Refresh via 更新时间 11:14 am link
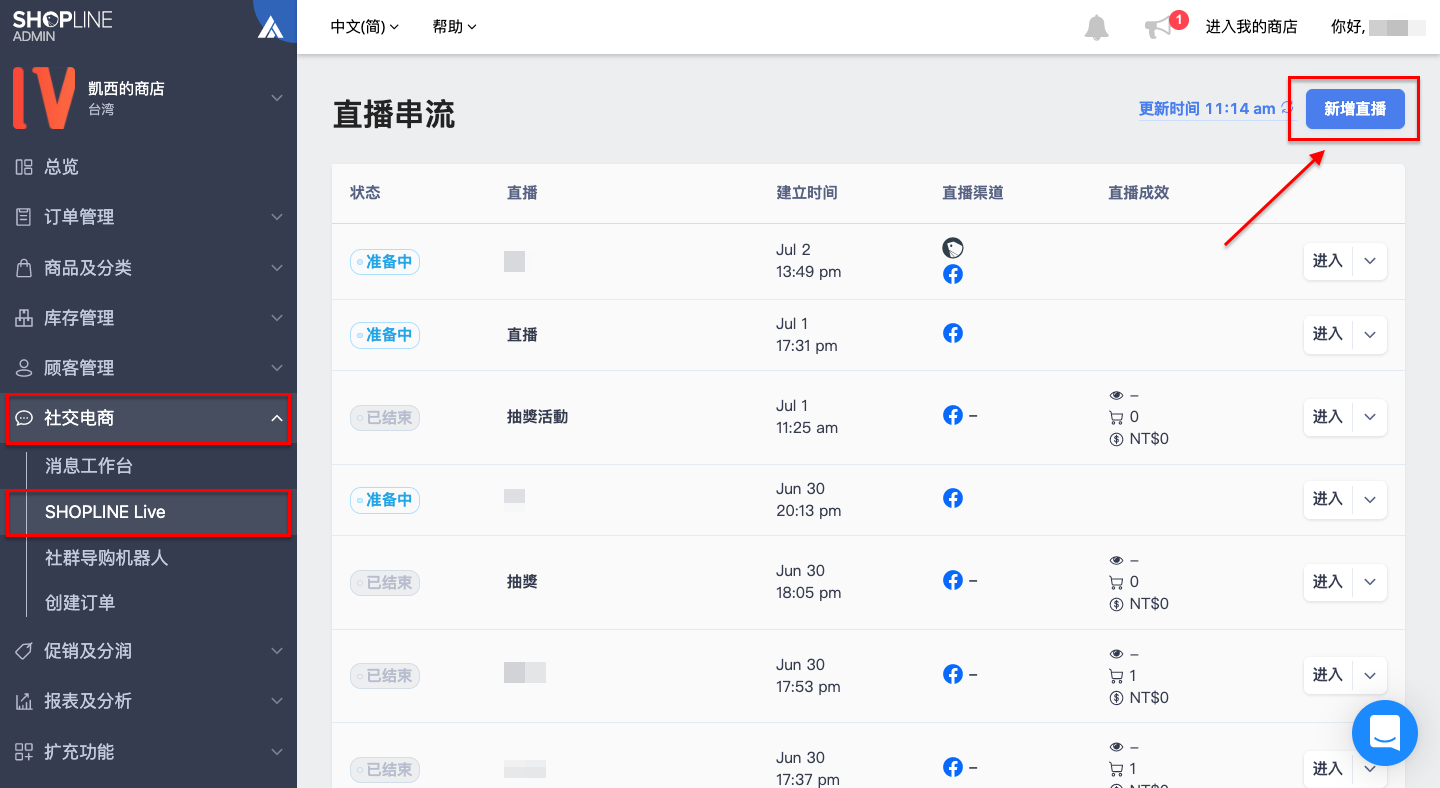1440x788 pixels. [1216, 109]
